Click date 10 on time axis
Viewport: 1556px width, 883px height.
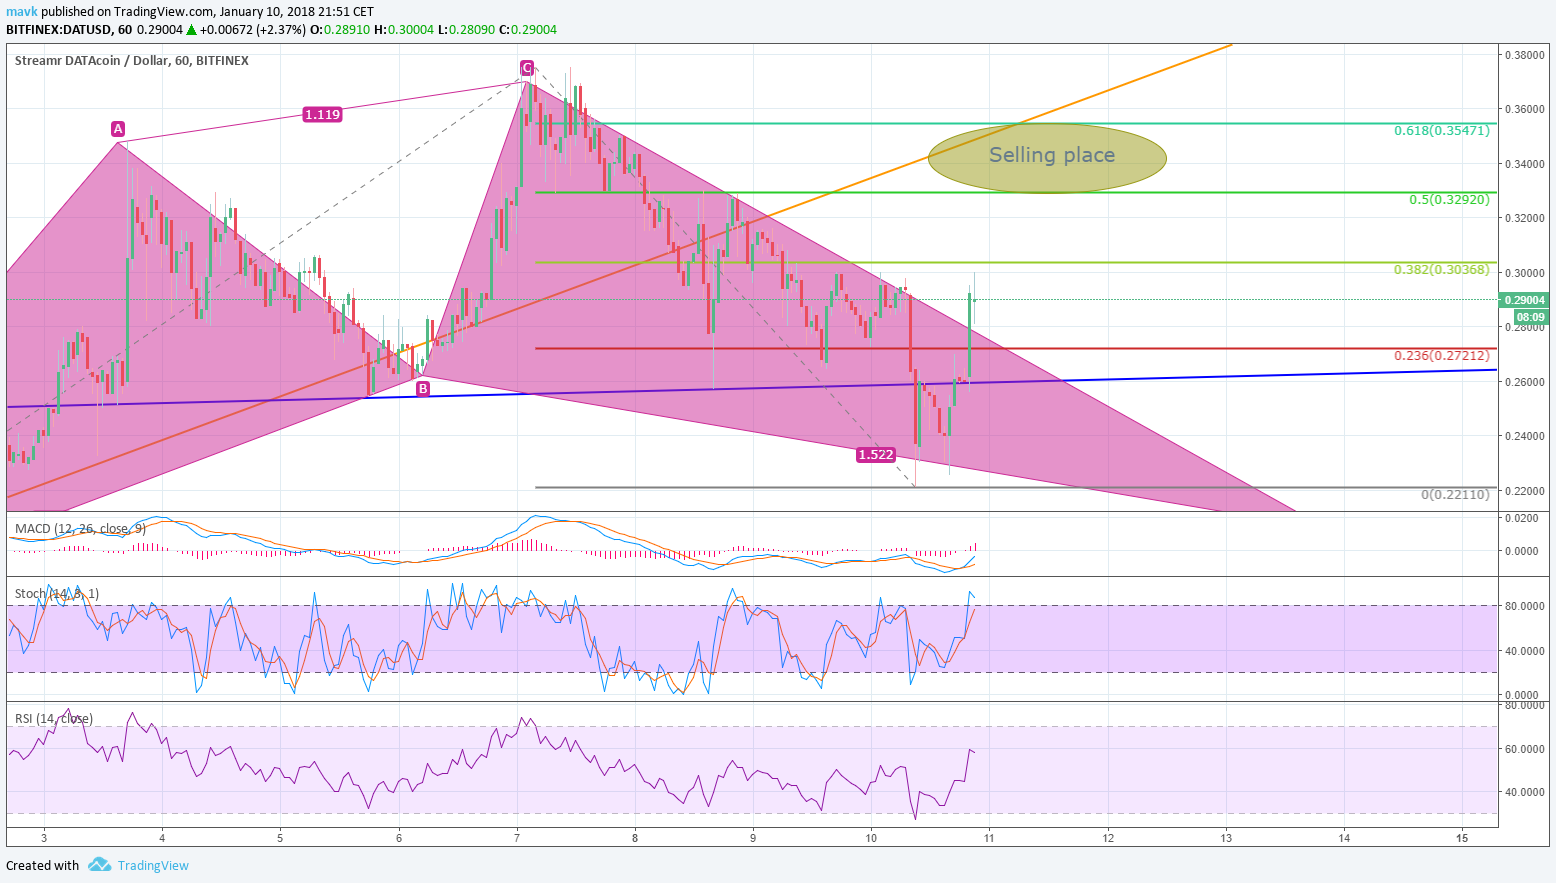pos(871,838)
